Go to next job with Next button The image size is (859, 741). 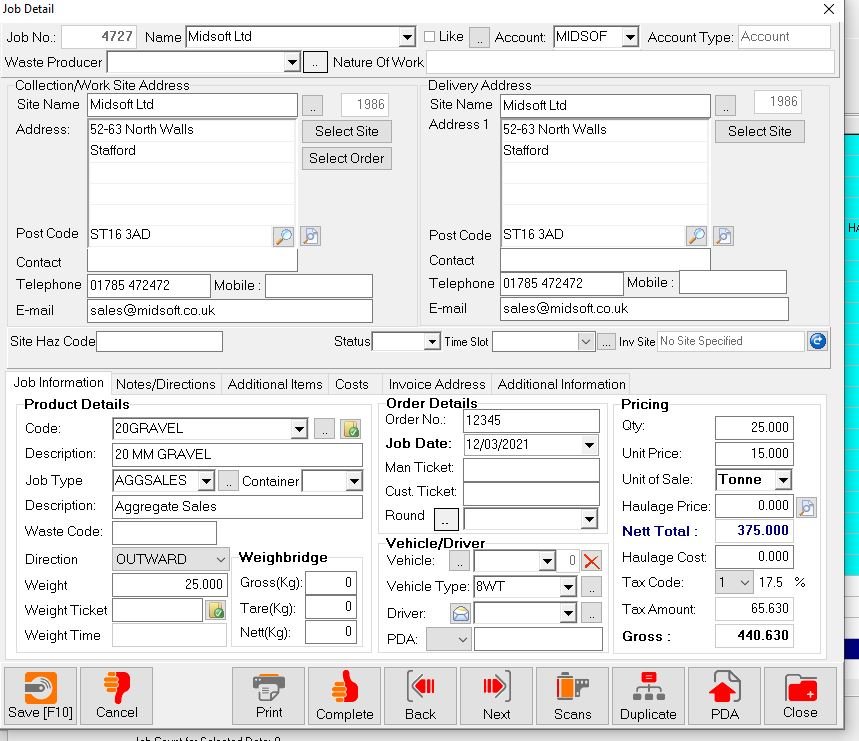point(496,696)
